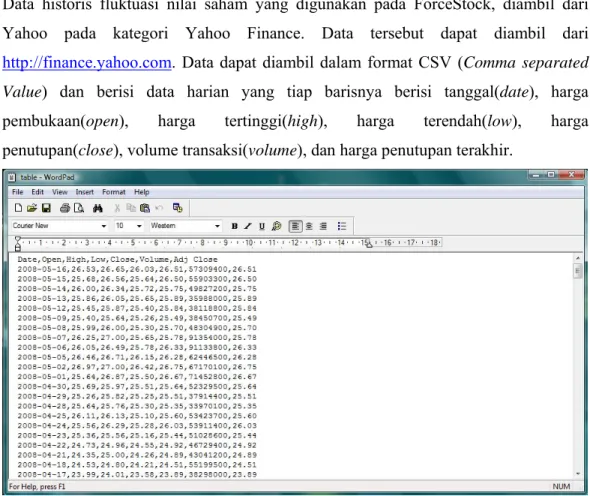Viewport: 590px width, 496px height.
Task: Click the WordPad title bar document icon
Action: coord(12,177)
